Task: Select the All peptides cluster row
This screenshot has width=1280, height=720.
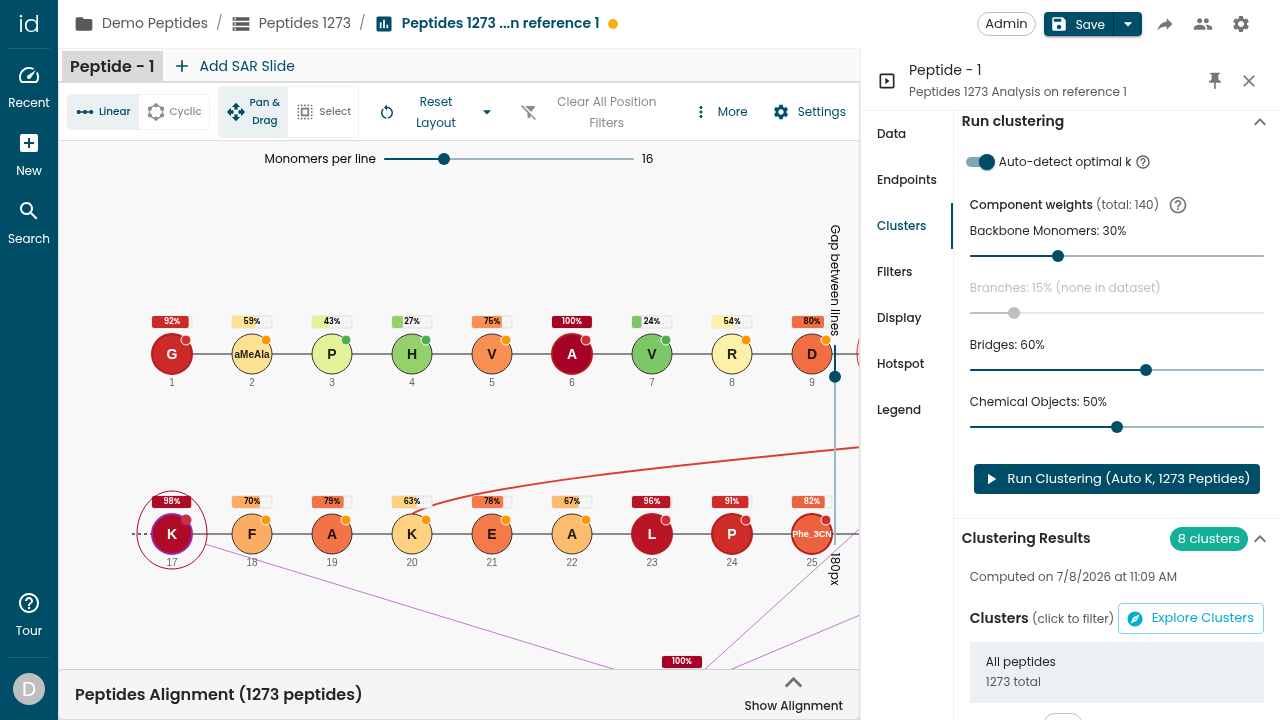Action: [1117, 671]
